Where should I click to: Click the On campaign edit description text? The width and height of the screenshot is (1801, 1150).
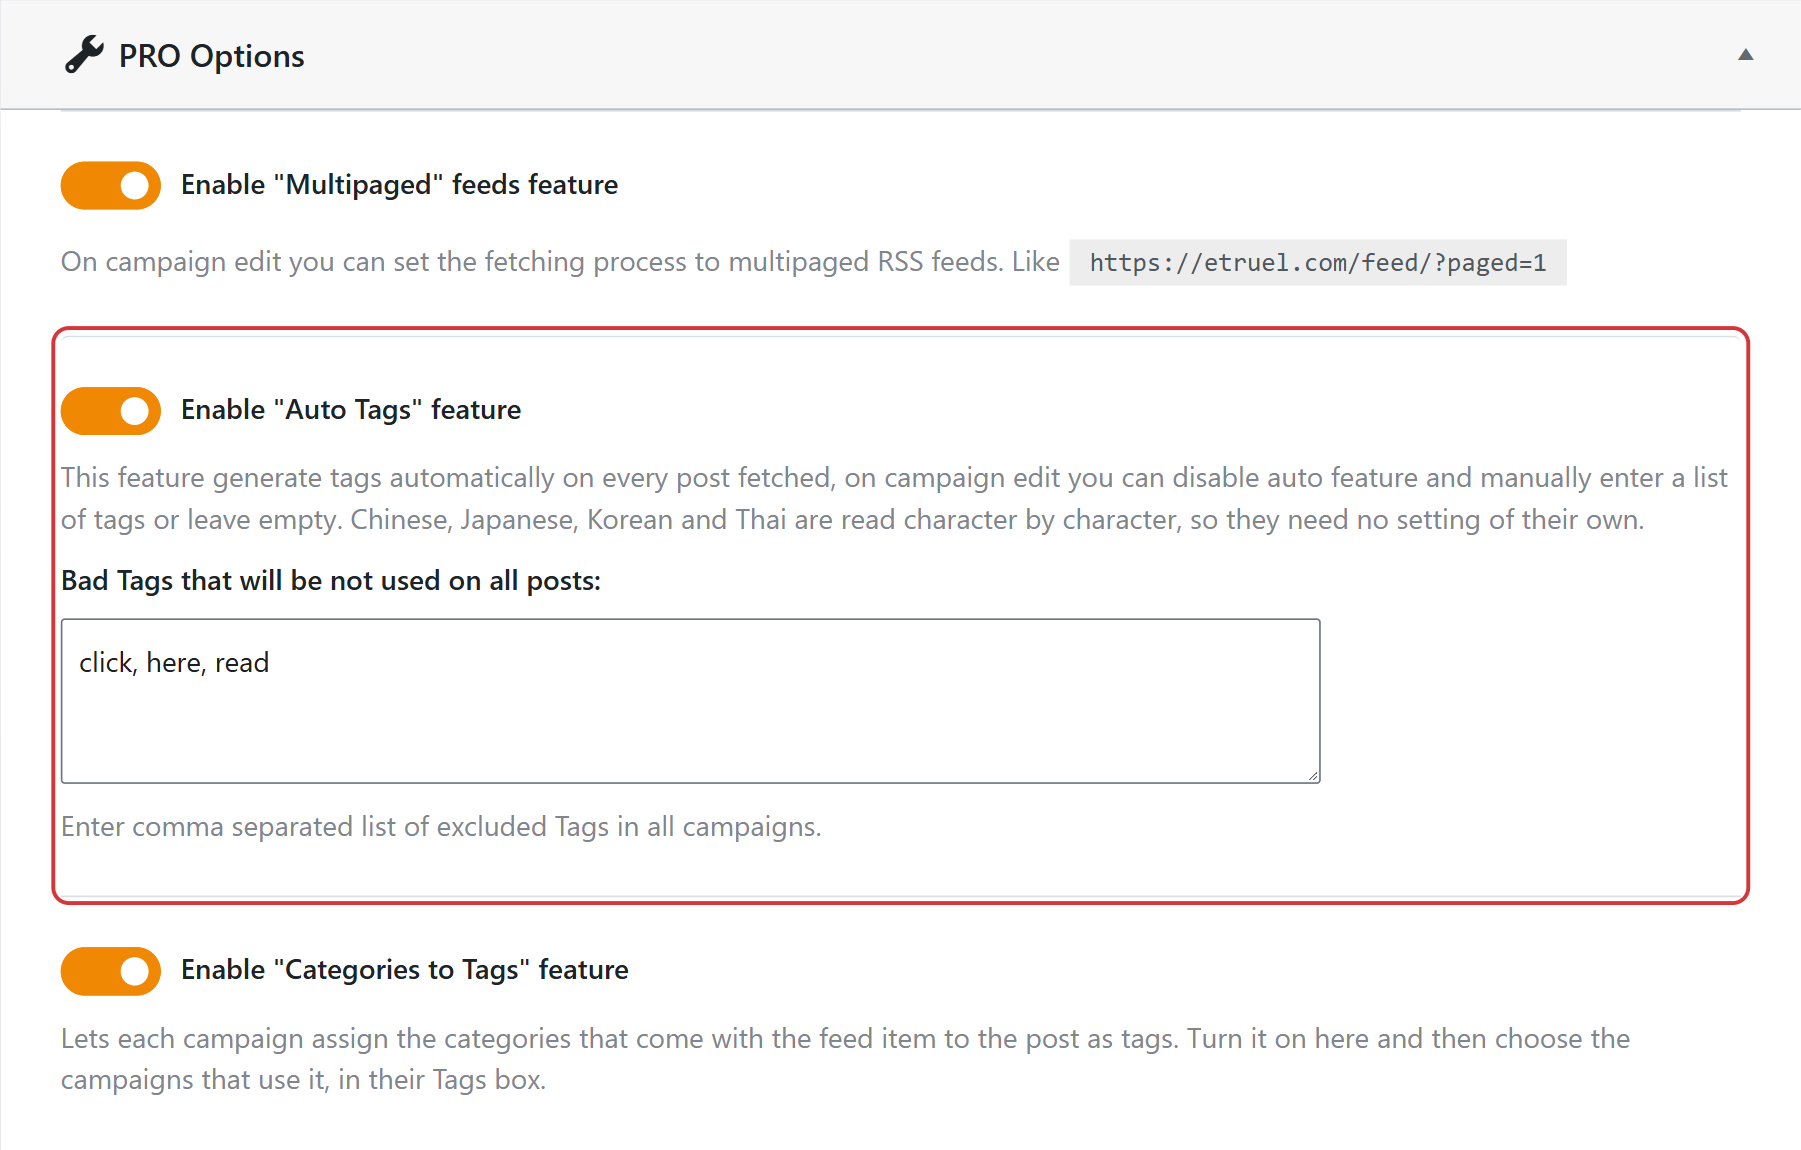pyautogui.click(x=560, y=262)
